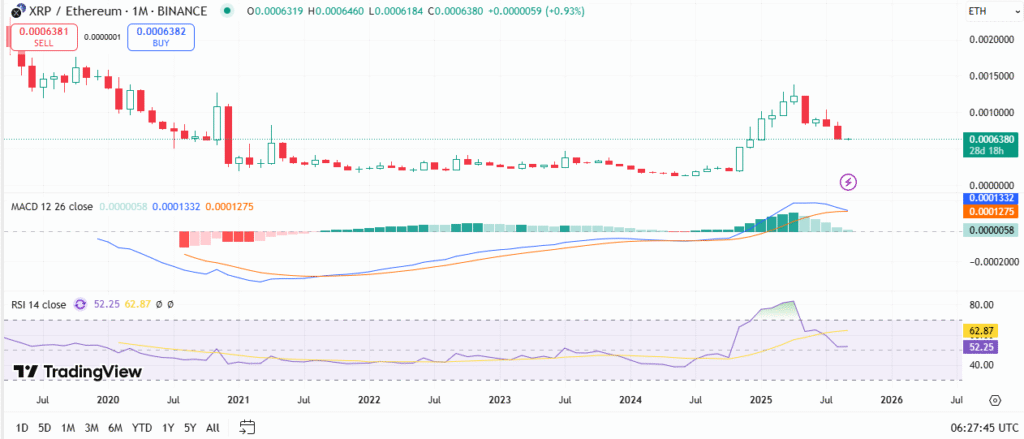Click the purple lightning bolt icon
The width and height of the screenshot is (1024, 439).
[848, 181]
